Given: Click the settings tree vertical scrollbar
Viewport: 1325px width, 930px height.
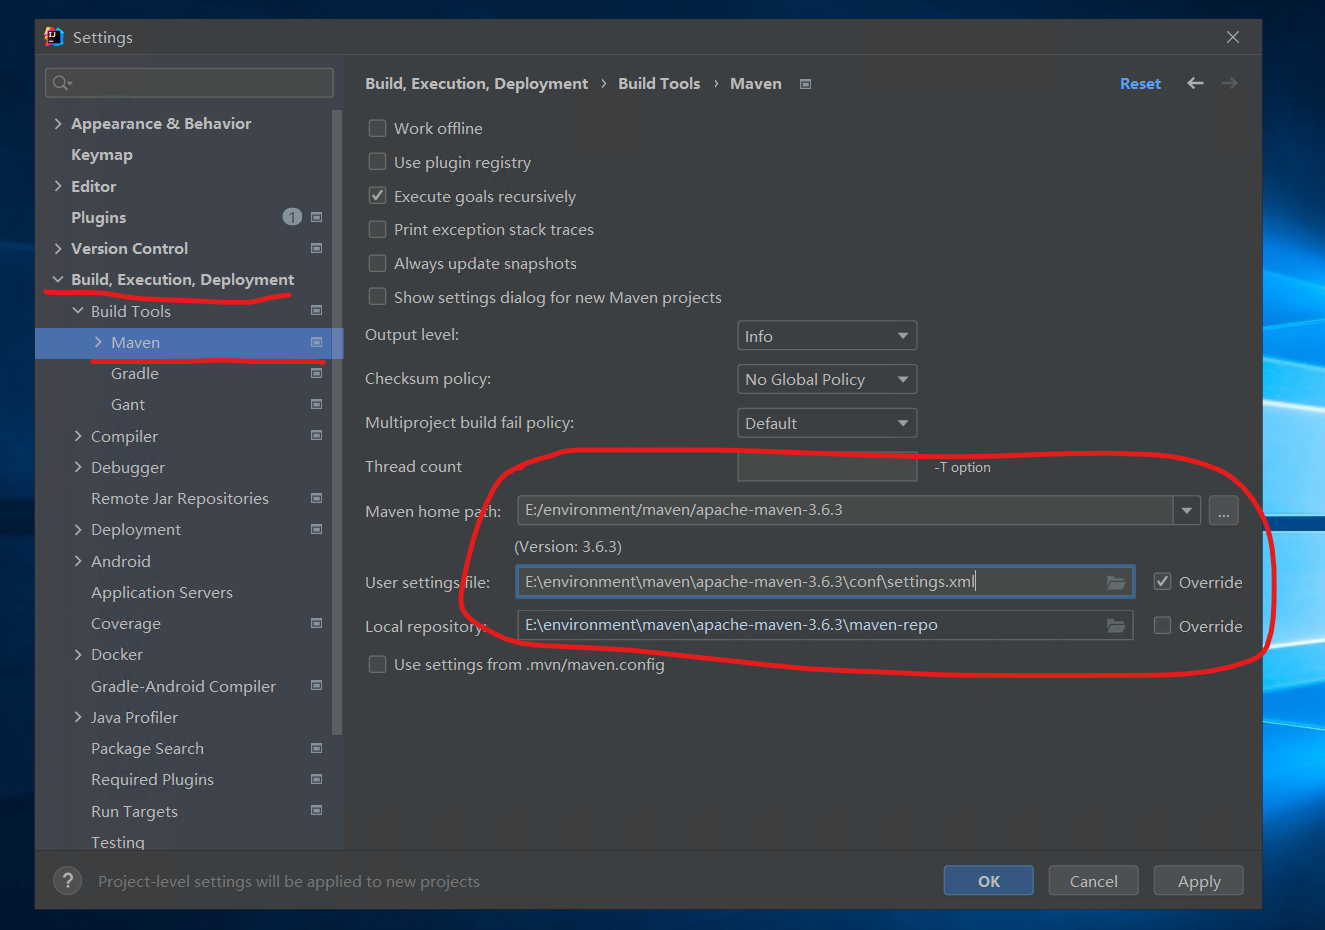Looking at the screenshot, I should tap(337, 422).
